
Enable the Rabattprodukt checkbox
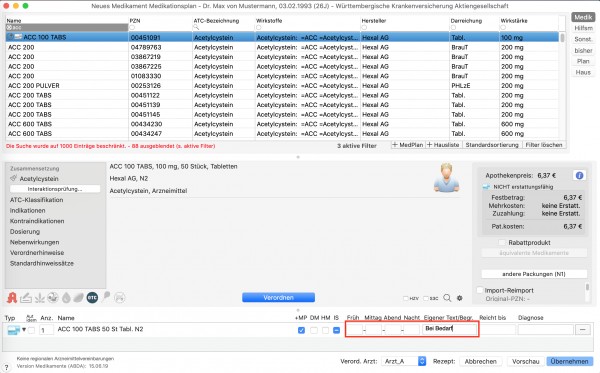(502, 243)
